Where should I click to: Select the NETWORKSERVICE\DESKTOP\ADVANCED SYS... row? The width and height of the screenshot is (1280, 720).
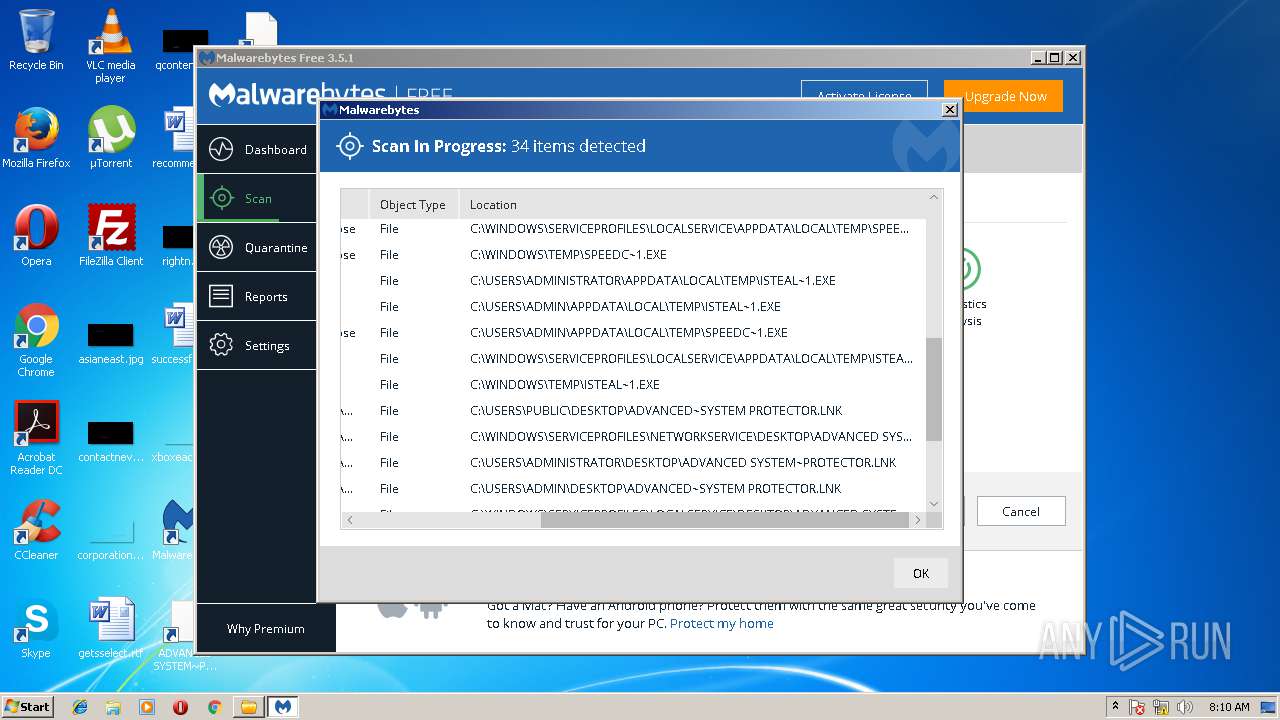633,437
